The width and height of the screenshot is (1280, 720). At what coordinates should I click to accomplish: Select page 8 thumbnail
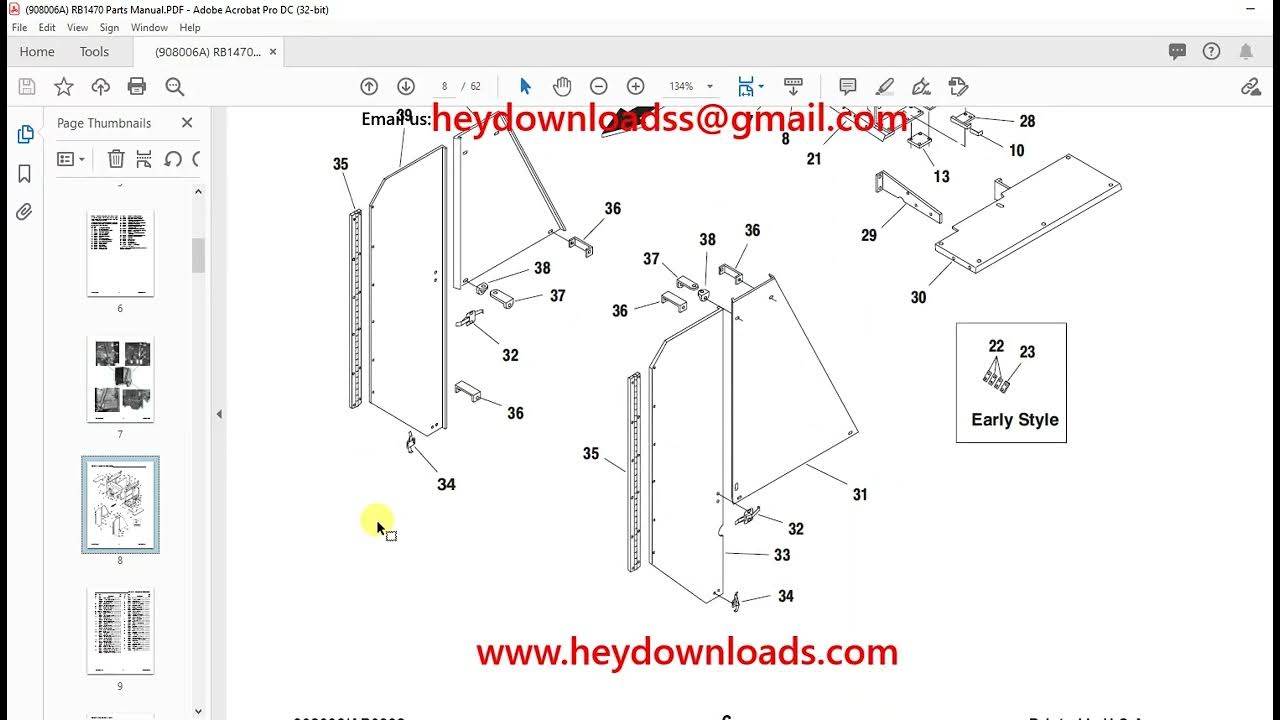coord(120,505)
